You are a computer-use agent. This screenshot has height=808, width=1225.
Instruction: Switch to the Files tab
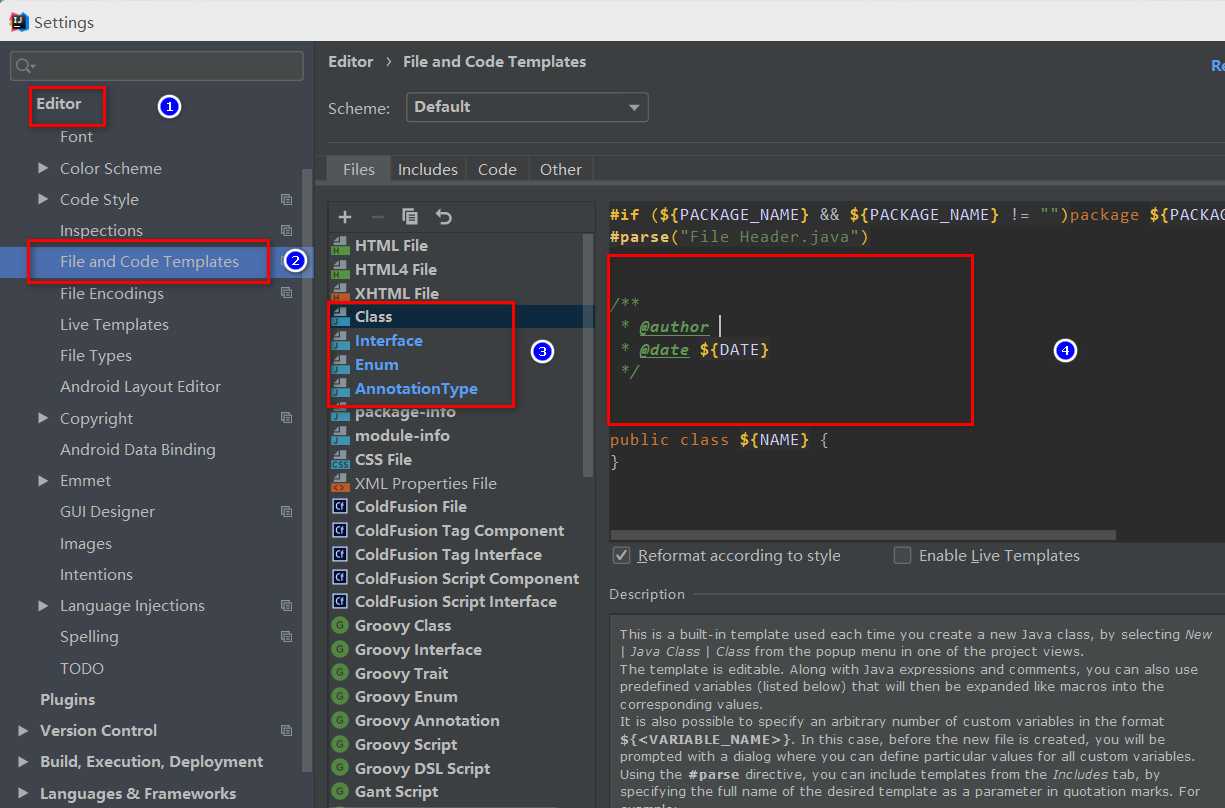point(358,169)
